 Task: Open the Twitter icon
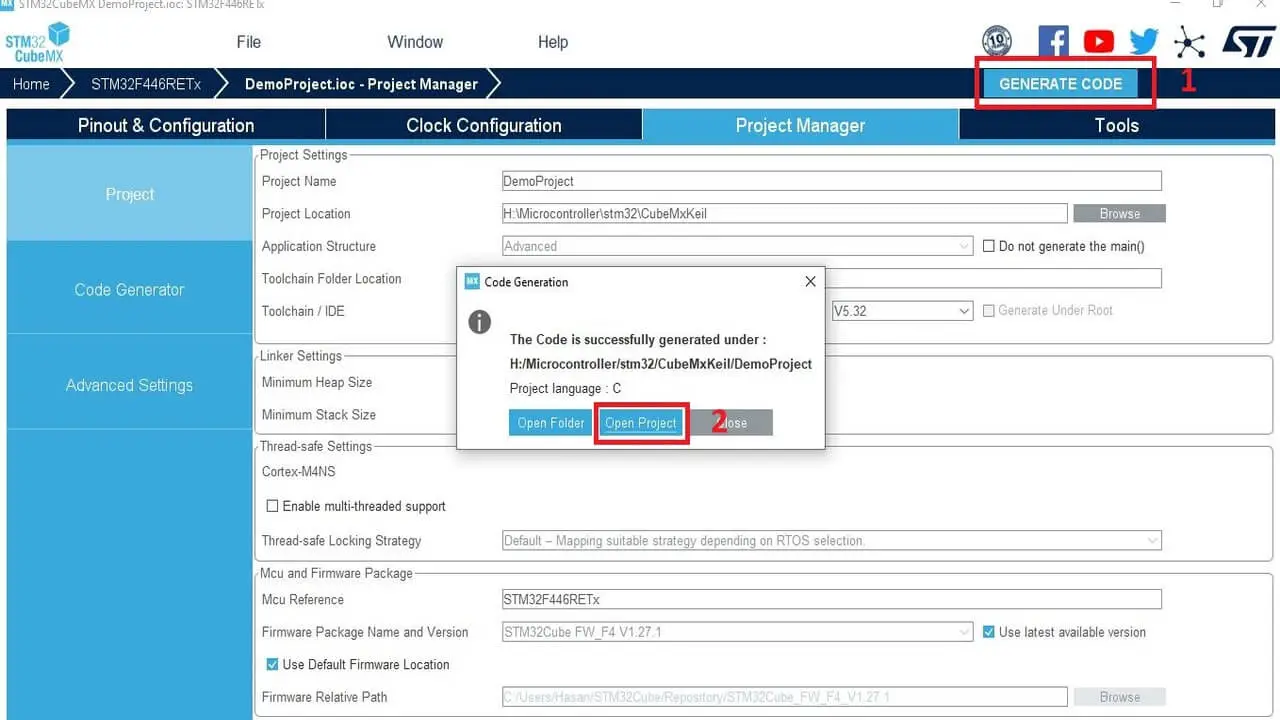1143,41
